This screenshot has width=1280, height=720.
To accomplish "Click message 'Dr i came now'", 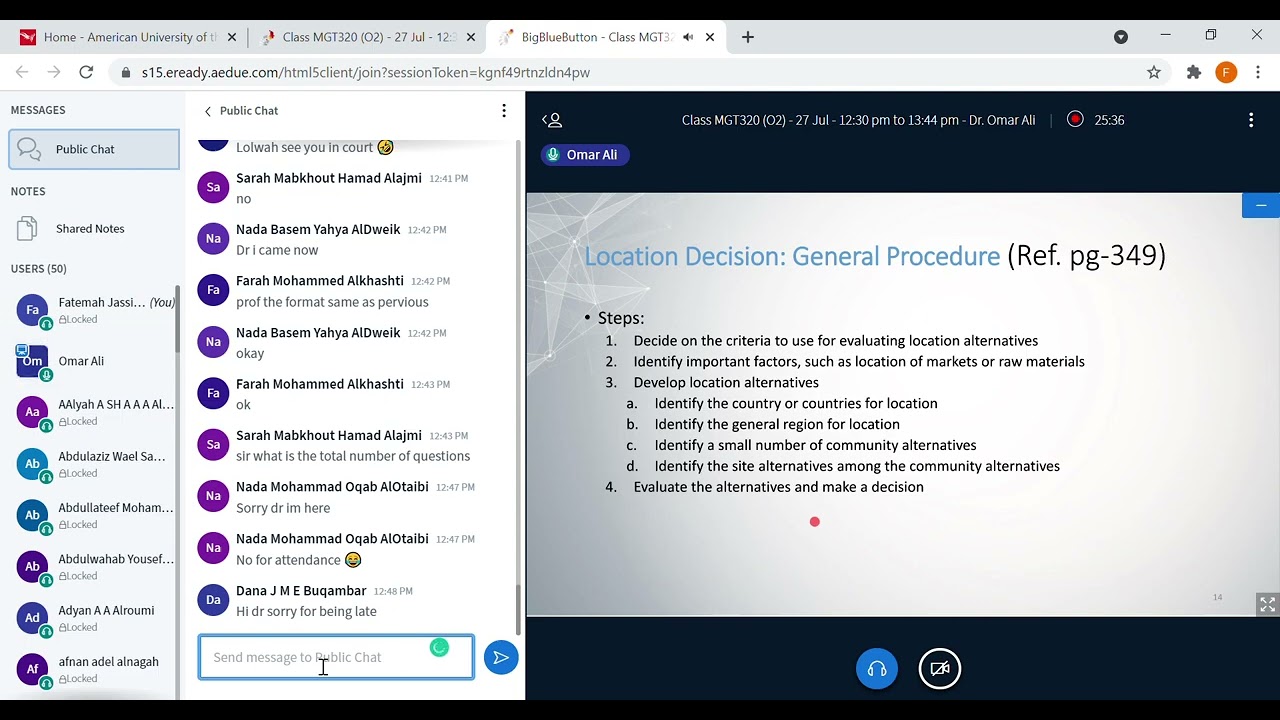I will point(277,250).
